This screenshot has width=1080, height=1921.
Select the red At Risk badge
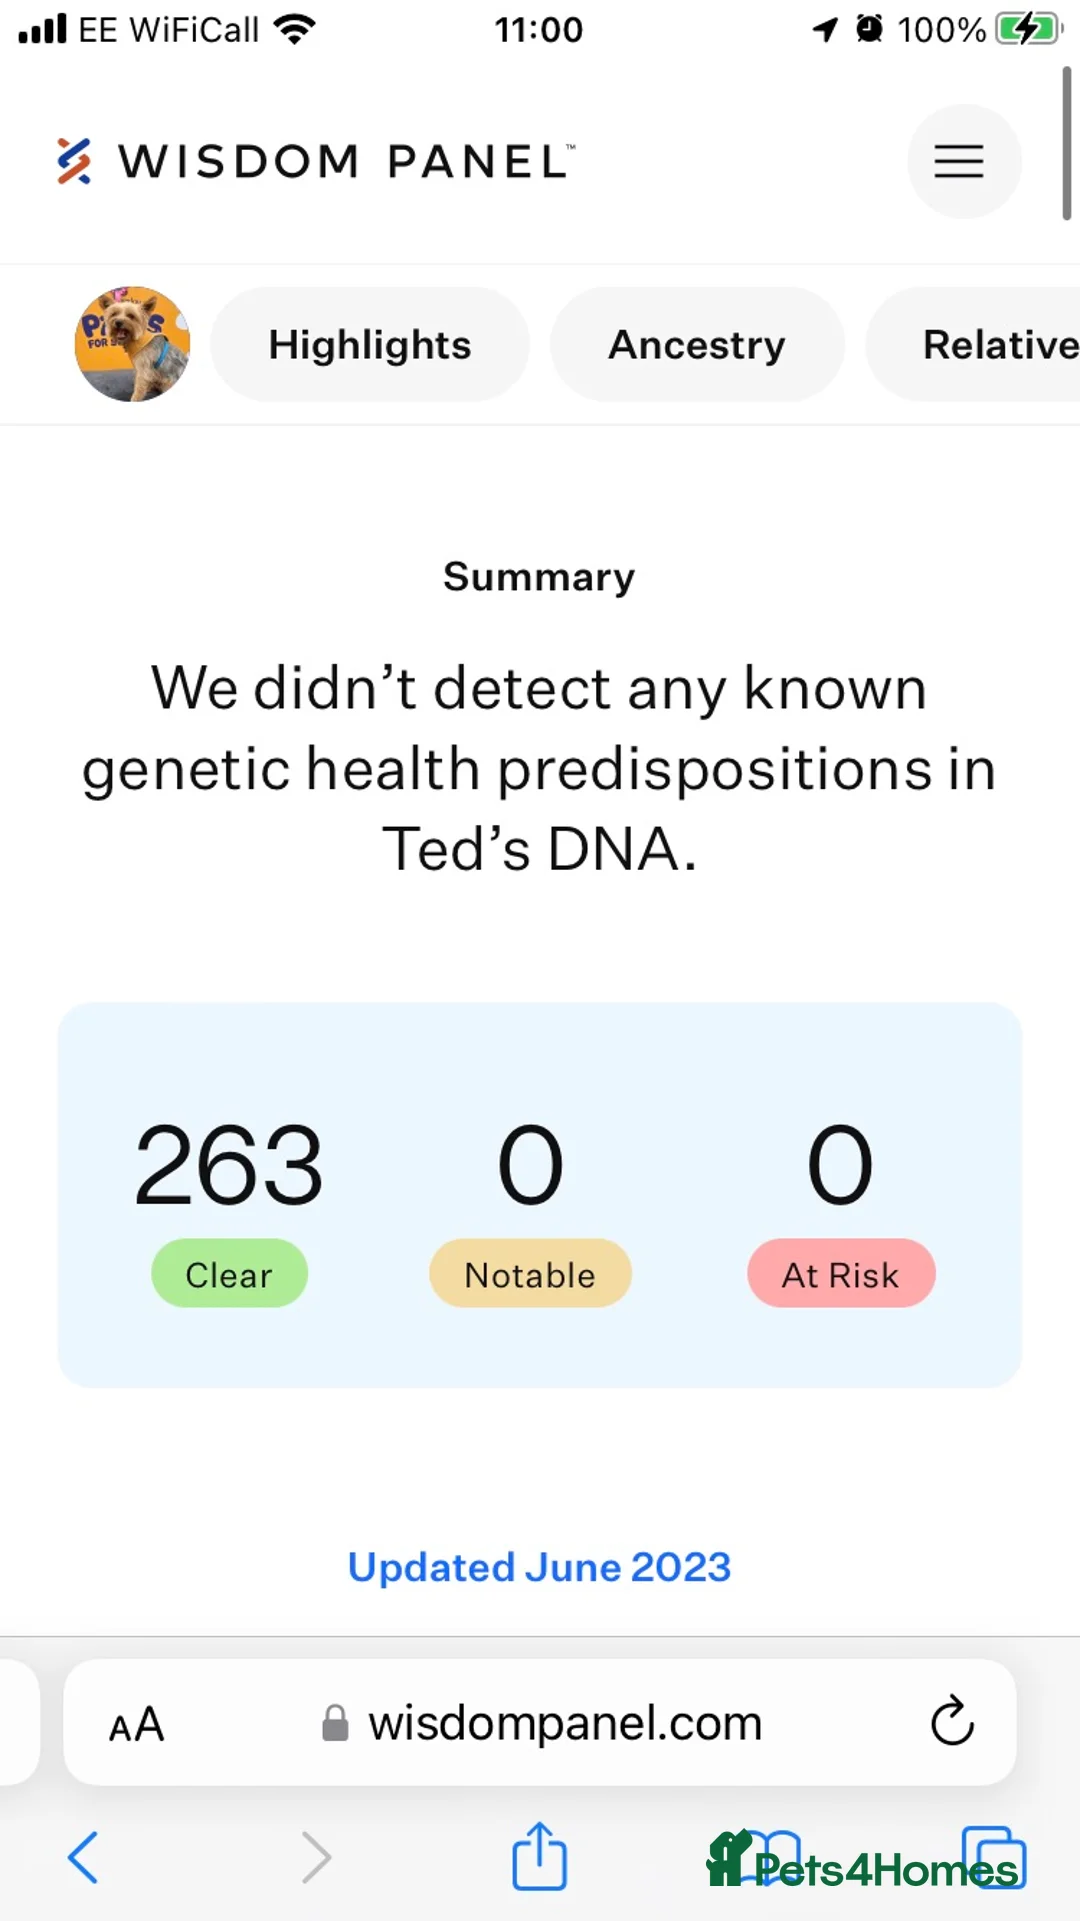tap(840, 1274)
